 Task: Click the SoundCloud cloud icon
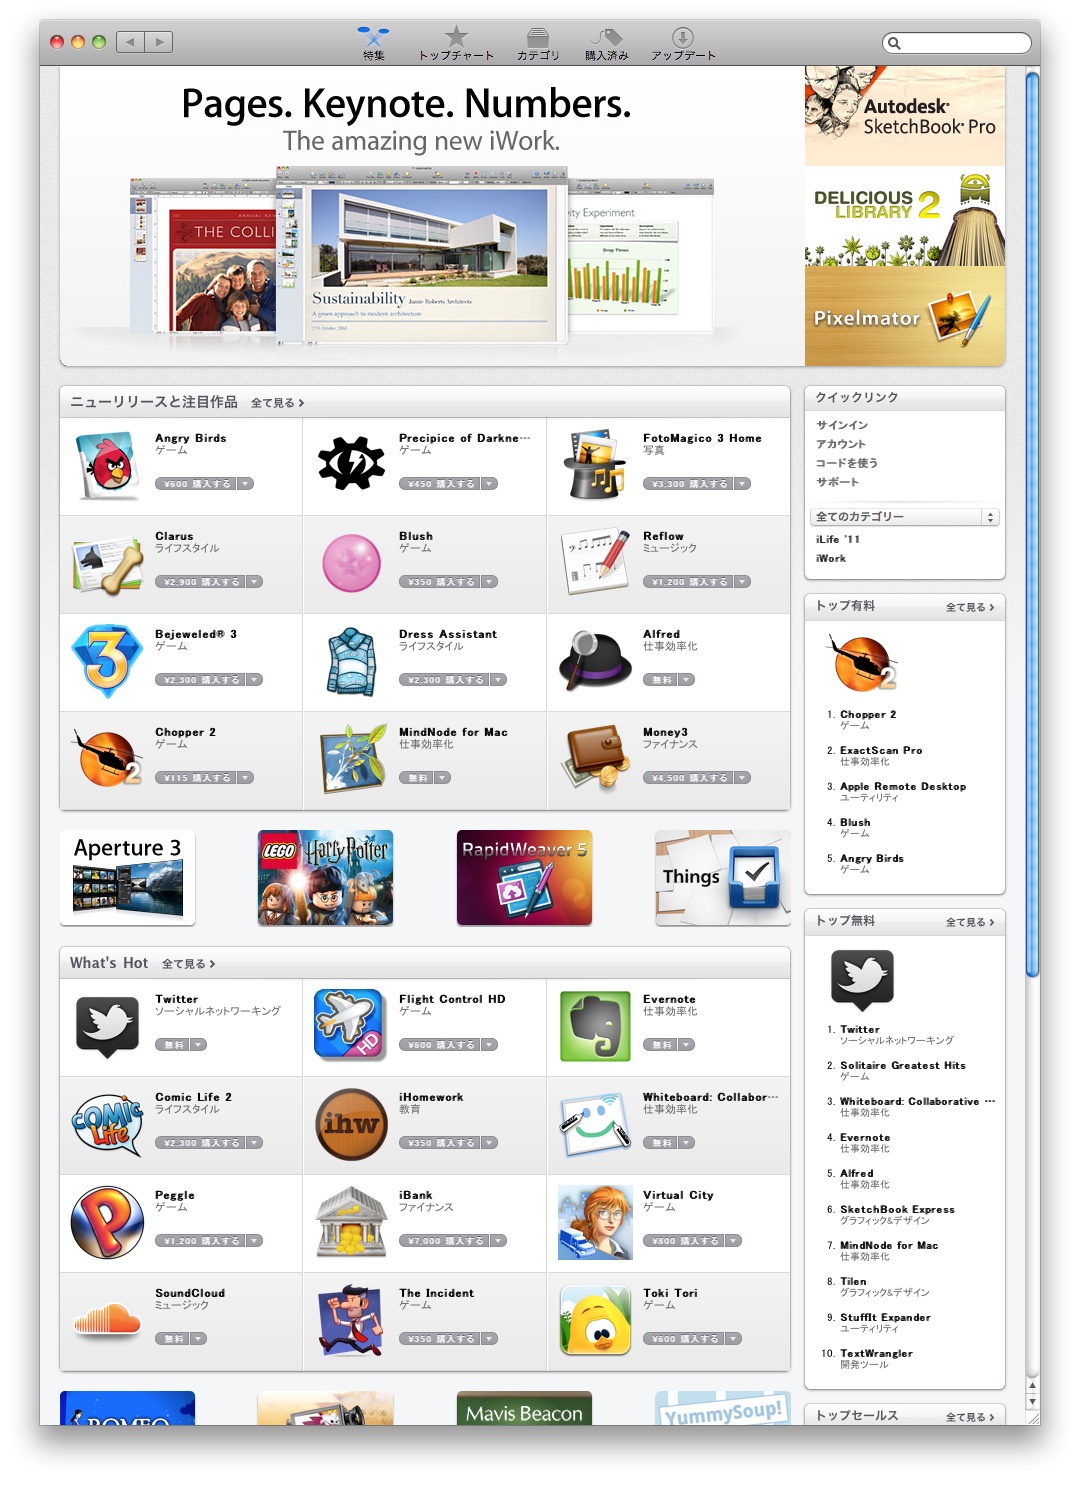[107, 1320]
